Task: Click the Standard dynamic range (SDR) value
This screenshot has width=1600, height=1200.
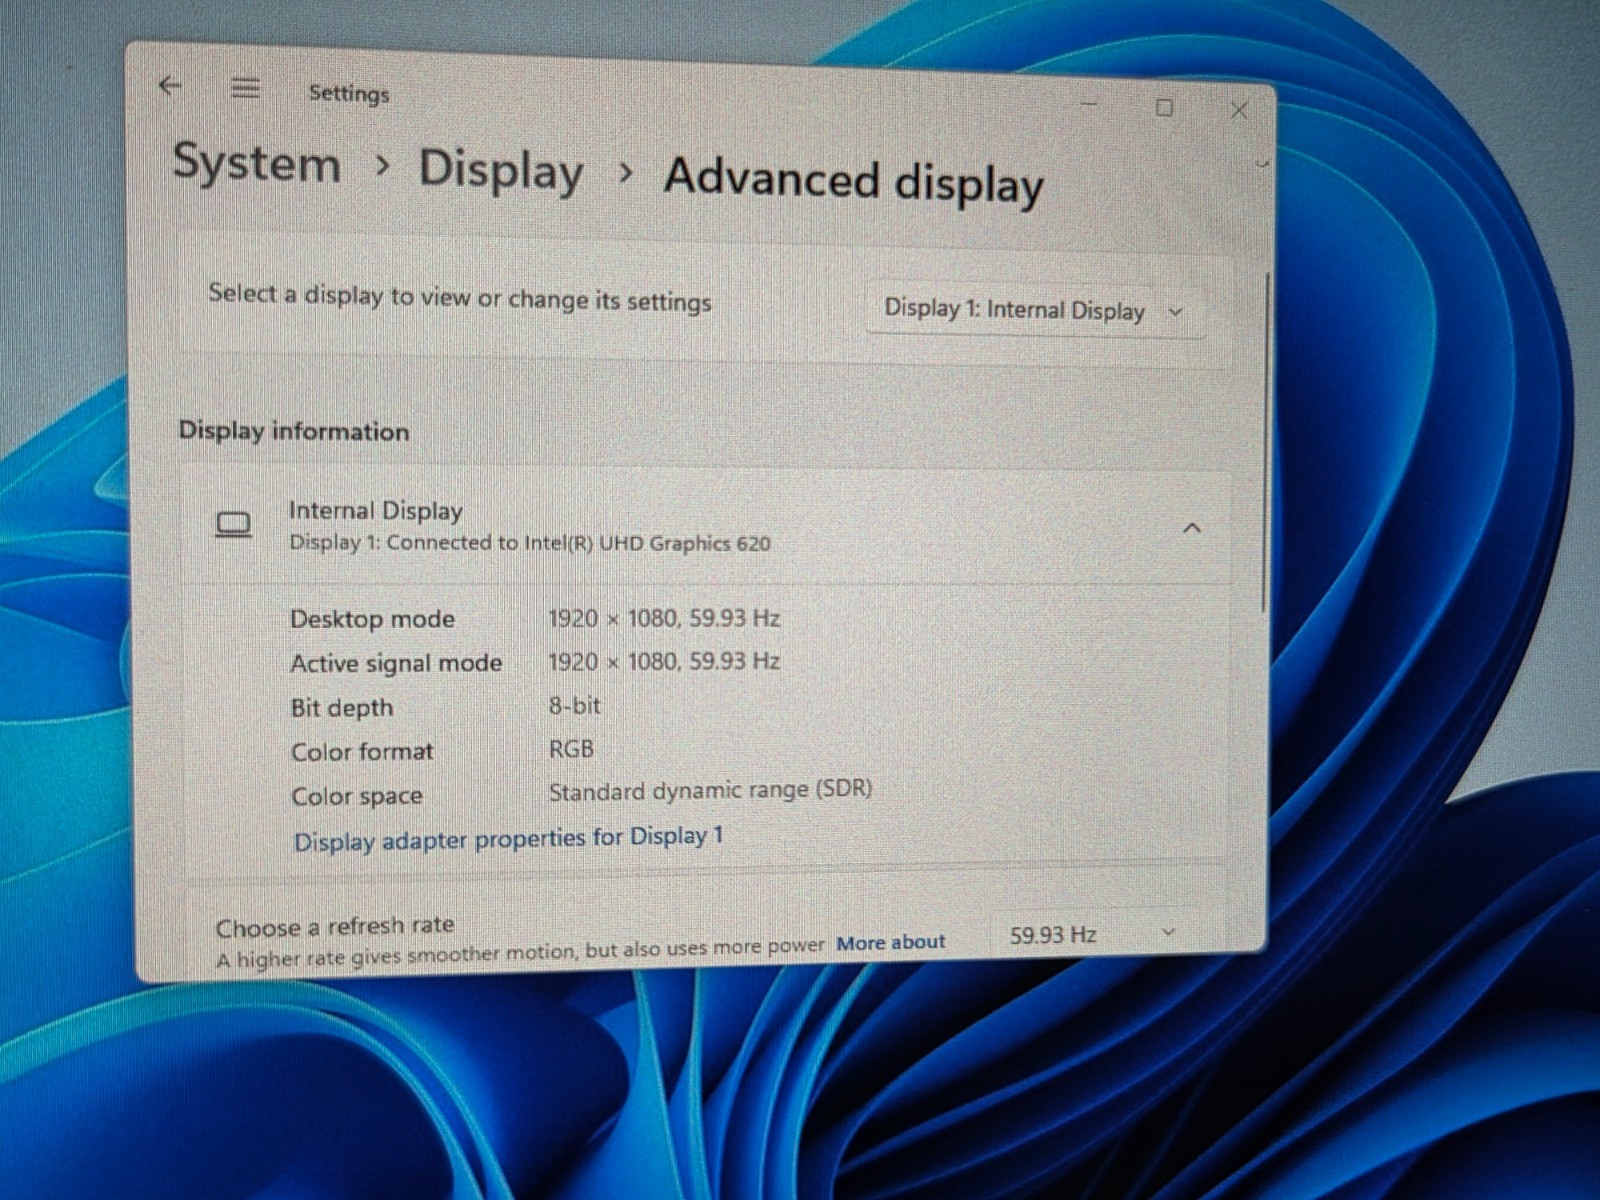Action: [710, 790]
